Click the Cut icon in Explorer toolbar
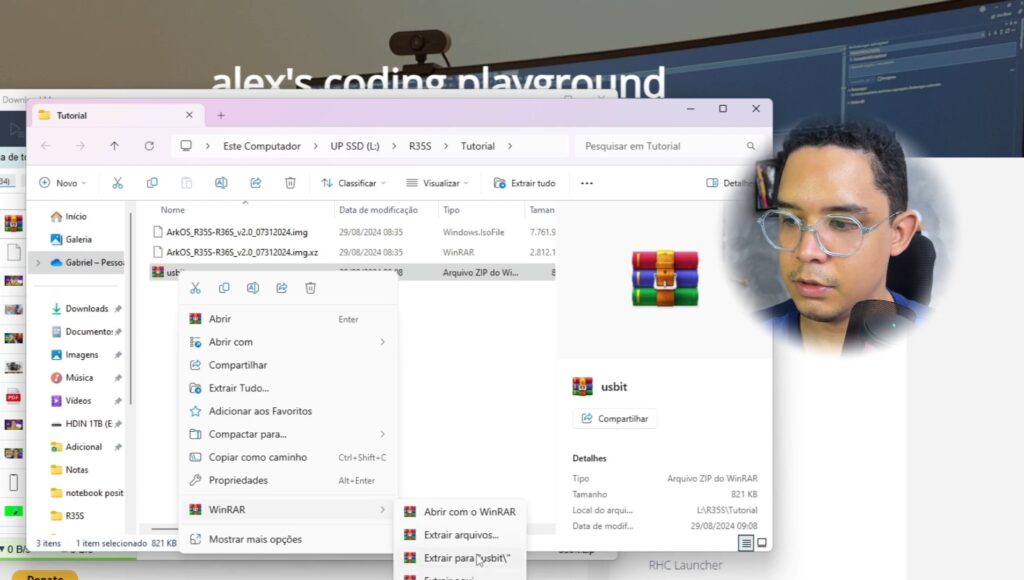Image resolution: width=1024 pixels, height=580 pixels. point(118,183)
